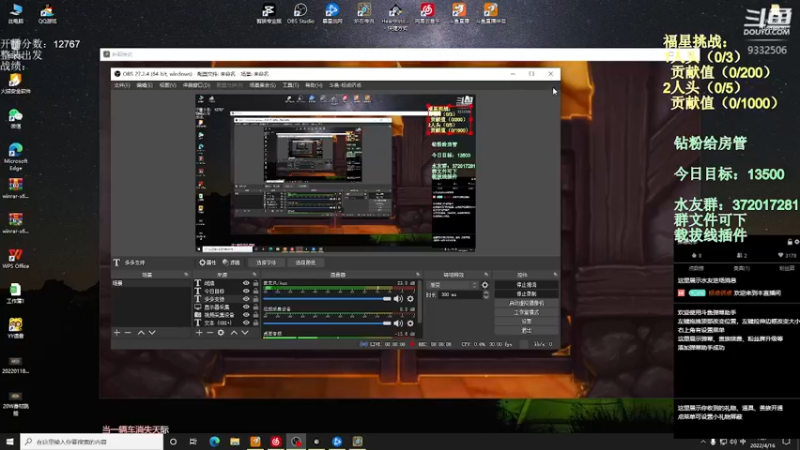The height and width of the screenshot is (450, 800).
Task: Open the 场景集合(S) menu in OBS
Action: point(262,85)
